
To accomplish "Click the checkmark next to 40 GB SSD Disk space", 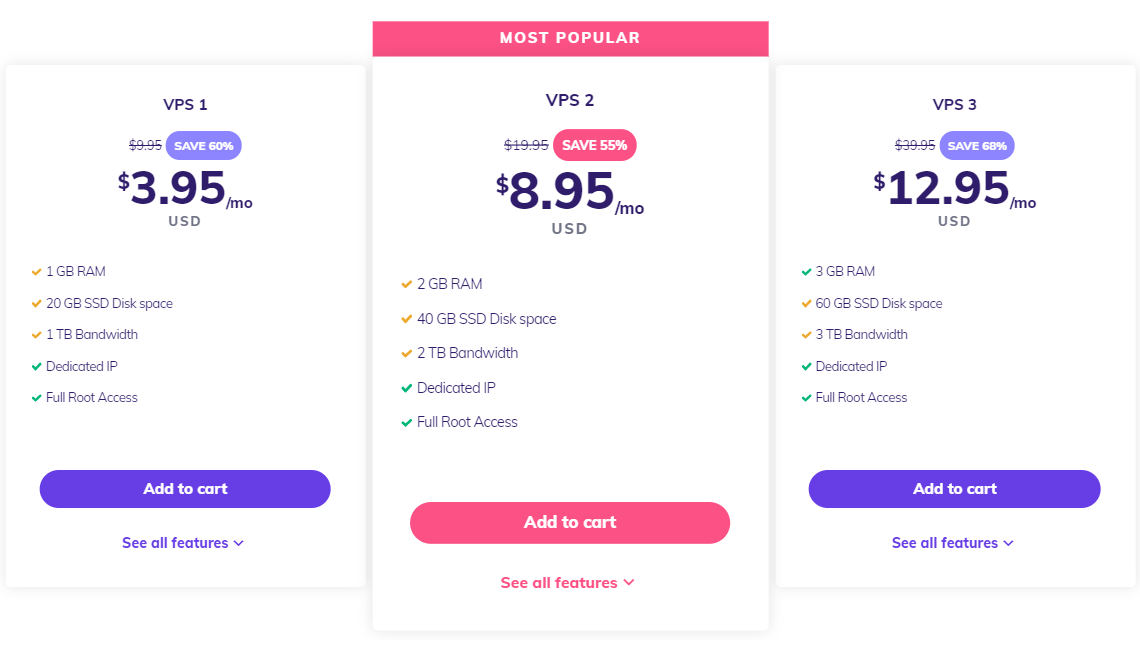I will pyautogui.click(x=406, y=319).
